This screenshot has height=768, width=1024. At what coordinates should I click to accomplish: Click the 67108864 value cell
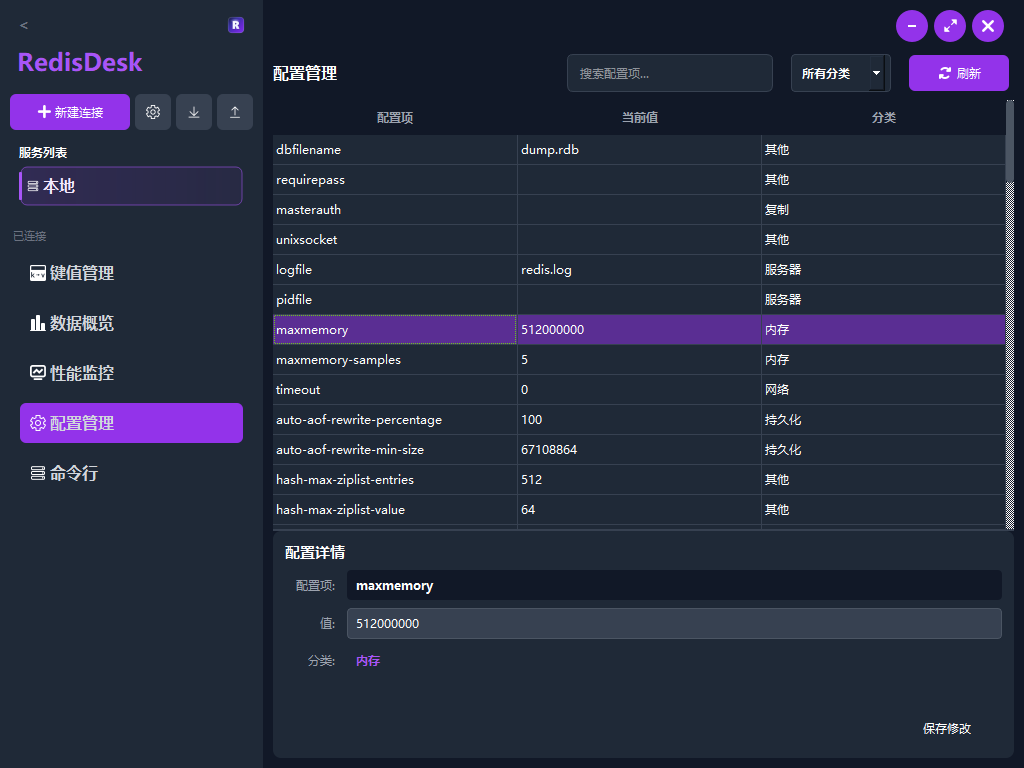point(639,450)
